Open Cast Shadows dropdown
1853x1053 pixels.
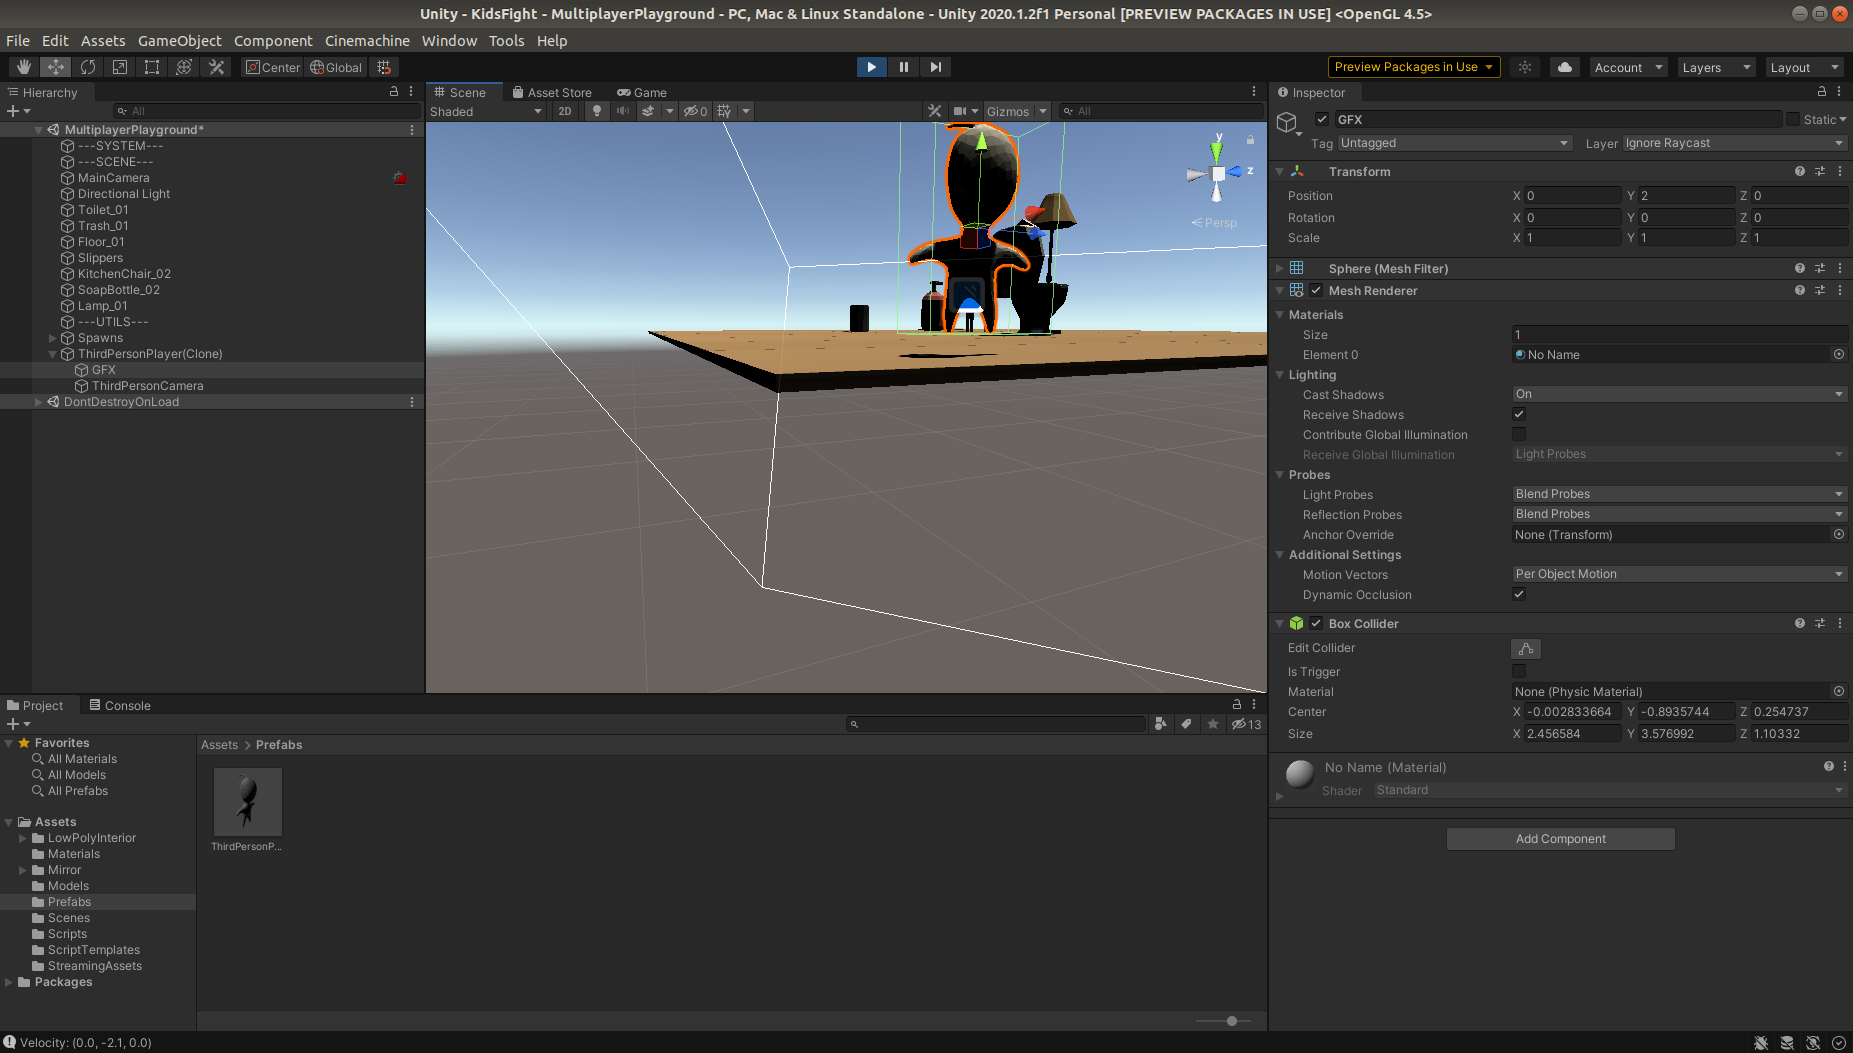point(1679,394)
